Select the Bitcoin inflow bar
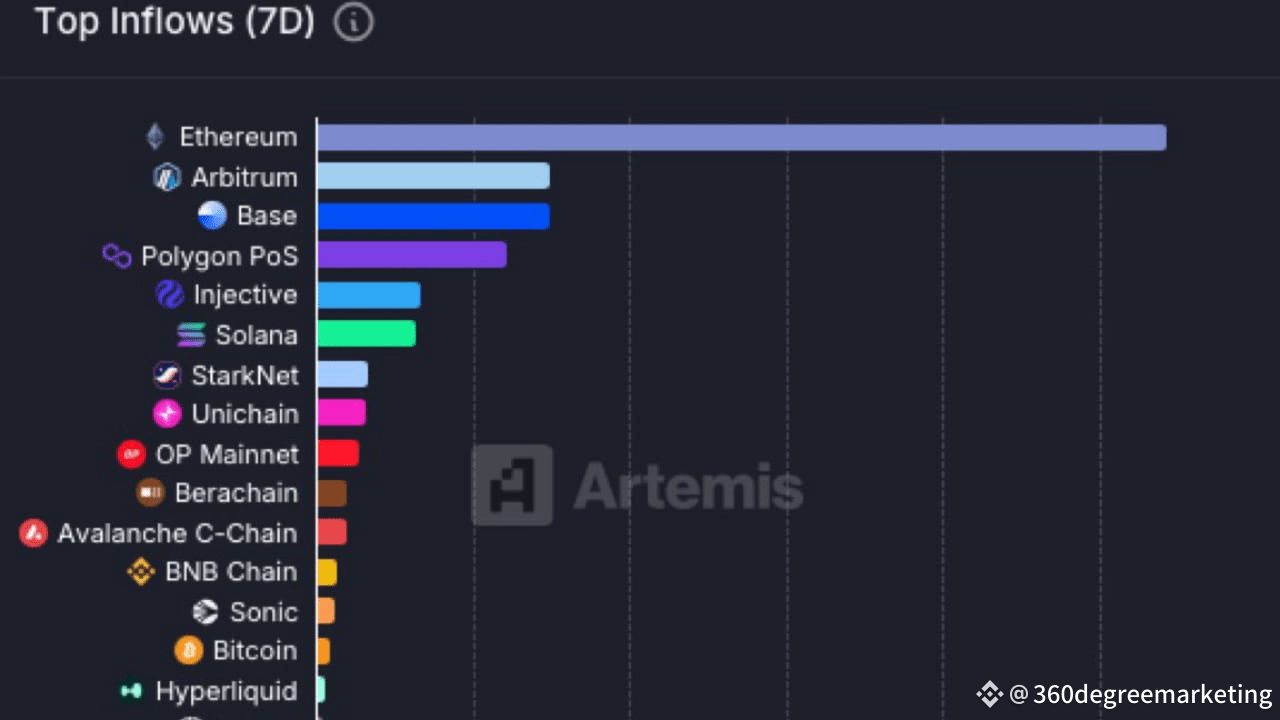The image size is (1280, 720). coord(324,651)
